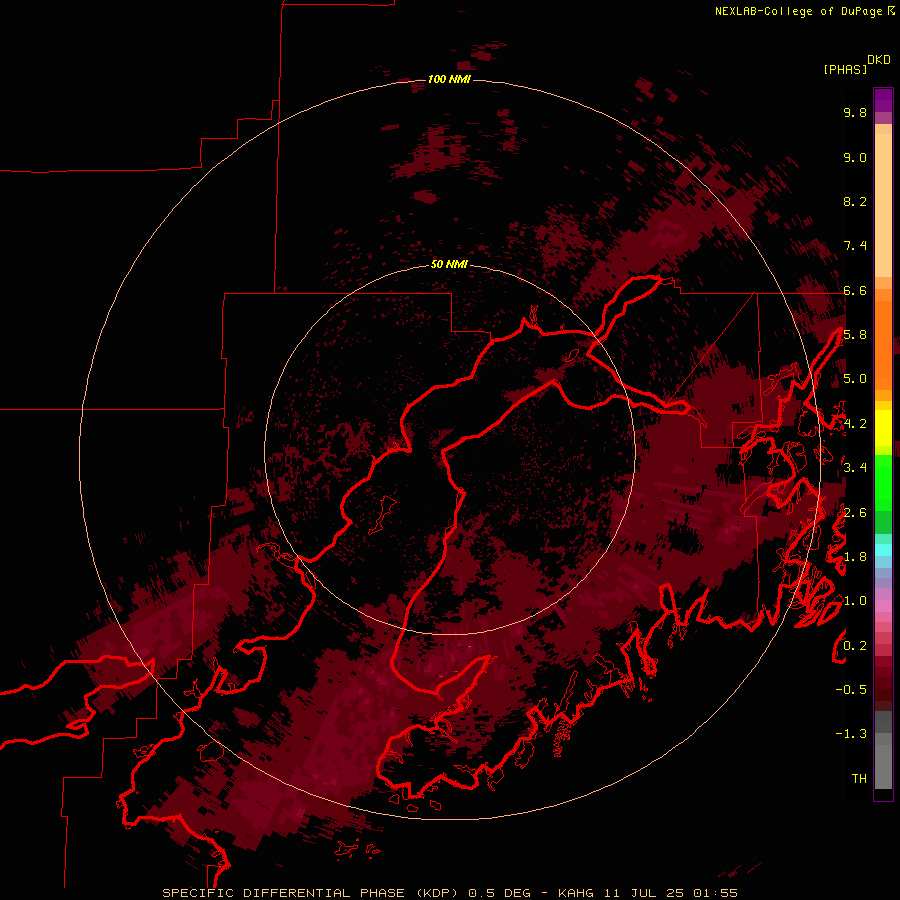900x900 pixels.
Task: Click the 5.0 scale value
Action: coord(855,379)
